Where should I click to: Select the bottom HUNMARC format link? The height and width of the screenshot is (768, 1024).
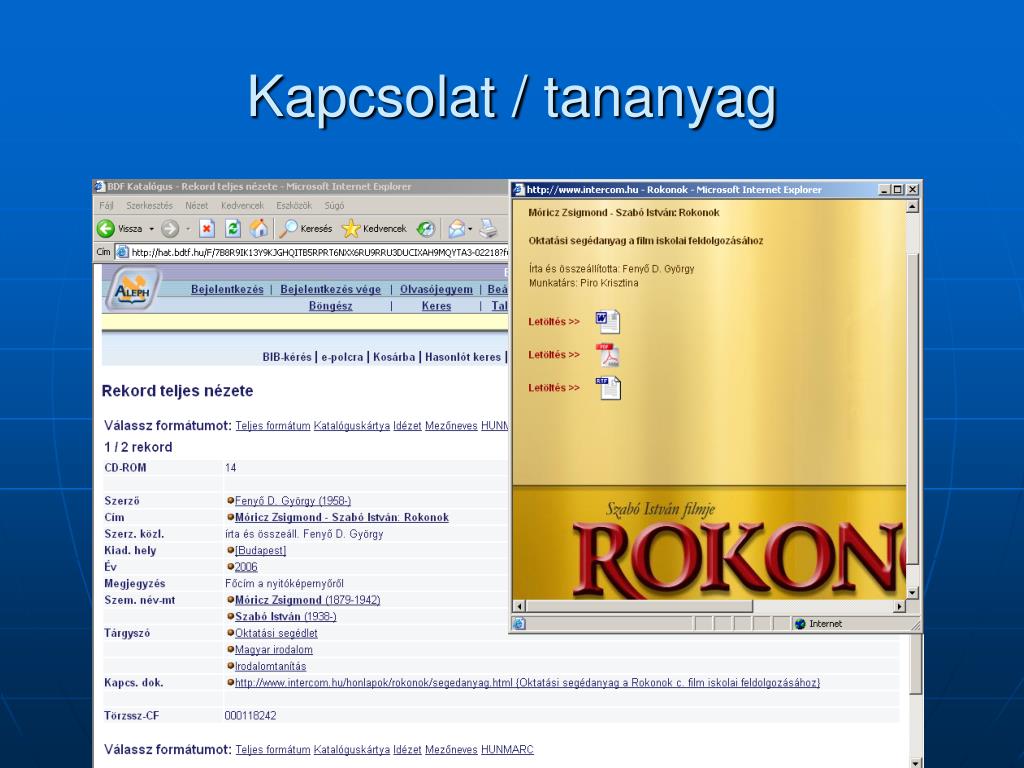[x=507, y=750]
